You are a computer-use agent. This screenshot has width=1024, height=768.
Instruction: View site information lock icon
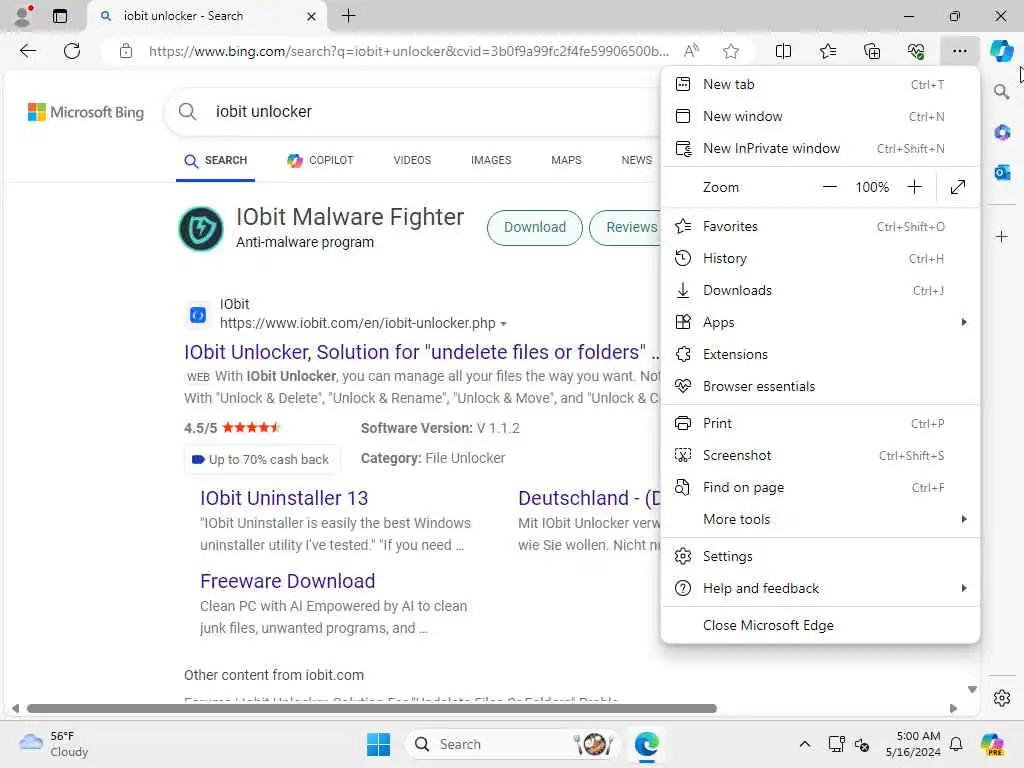126,51
